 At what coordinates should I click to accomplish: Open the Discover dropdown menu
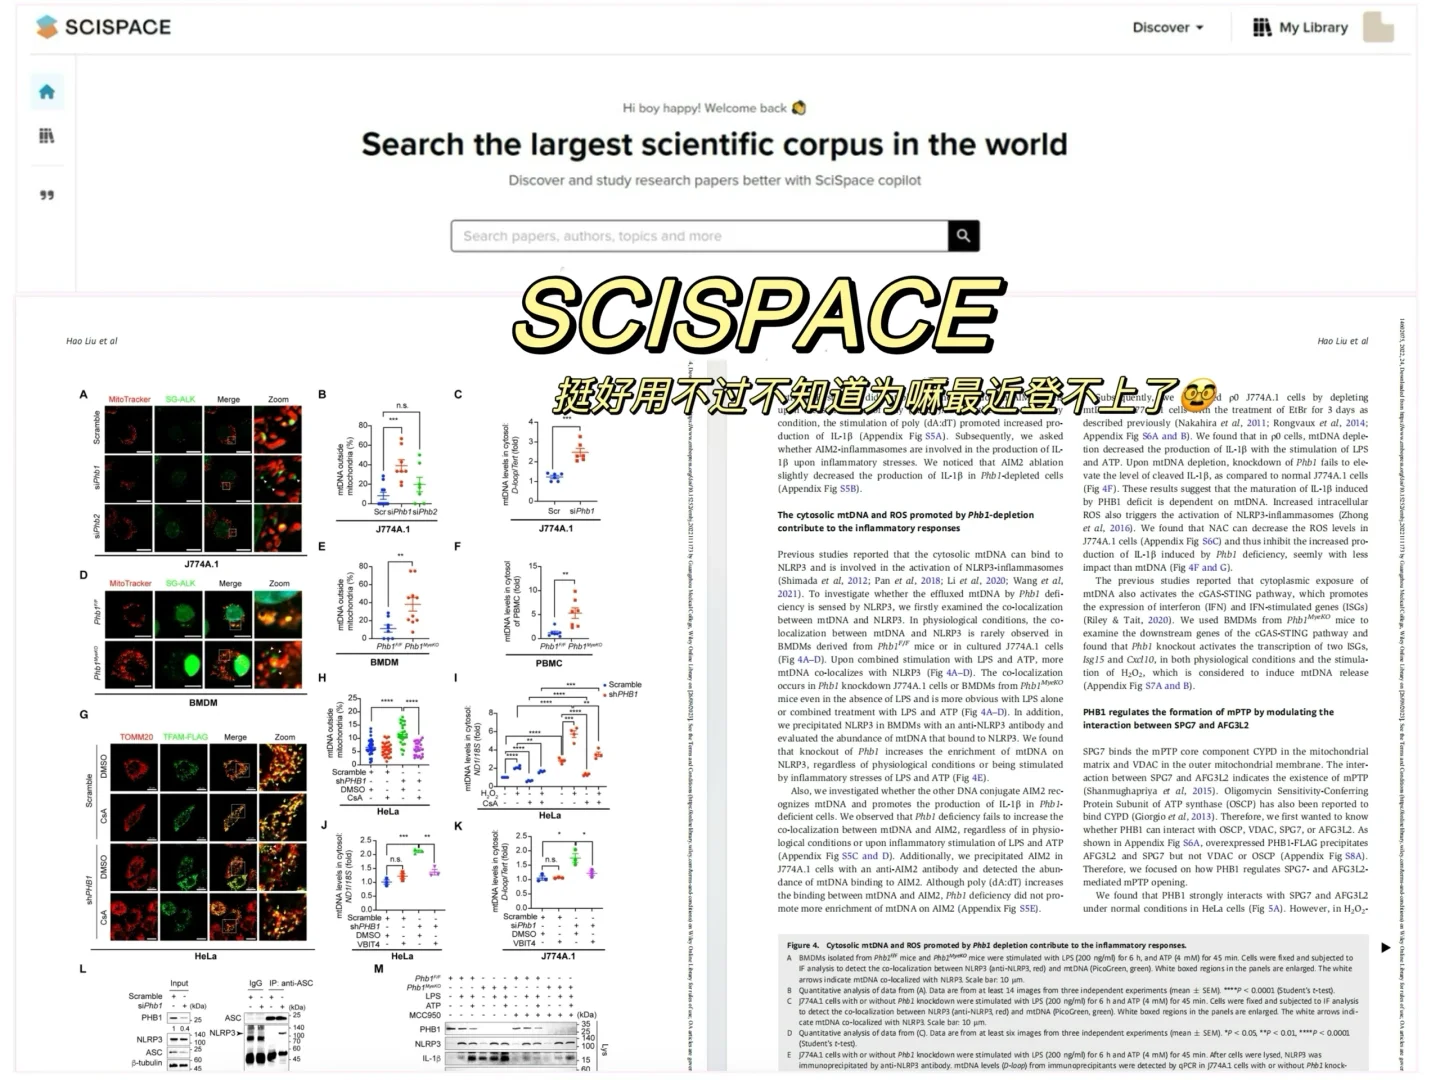(x=1168, y=28)
